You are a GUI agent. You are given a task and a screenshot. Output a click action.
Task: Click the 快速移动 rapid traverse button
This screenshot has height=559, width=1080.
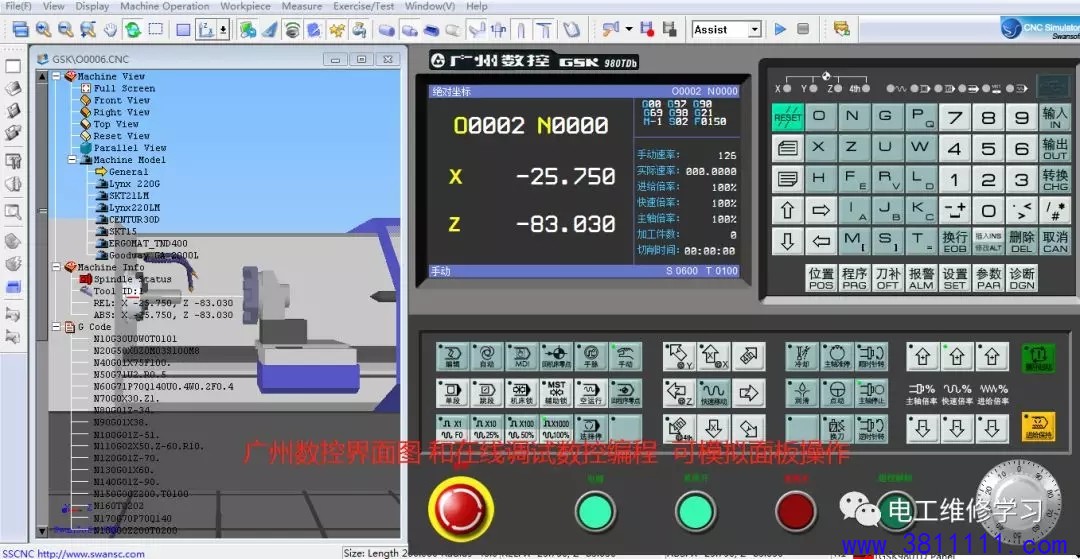point(714,392)
